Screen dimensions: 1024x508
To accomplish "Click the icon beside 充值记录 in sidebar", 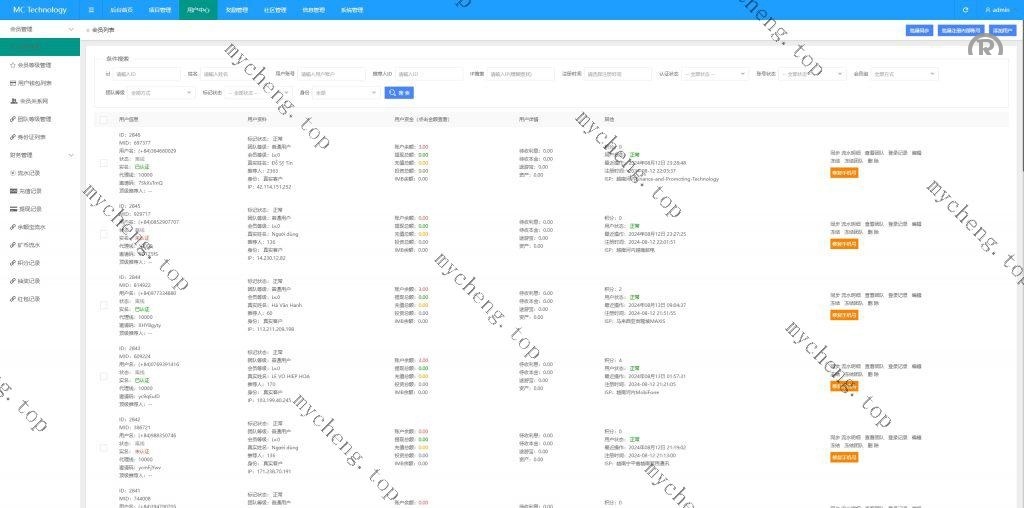I will pos(13,191).
